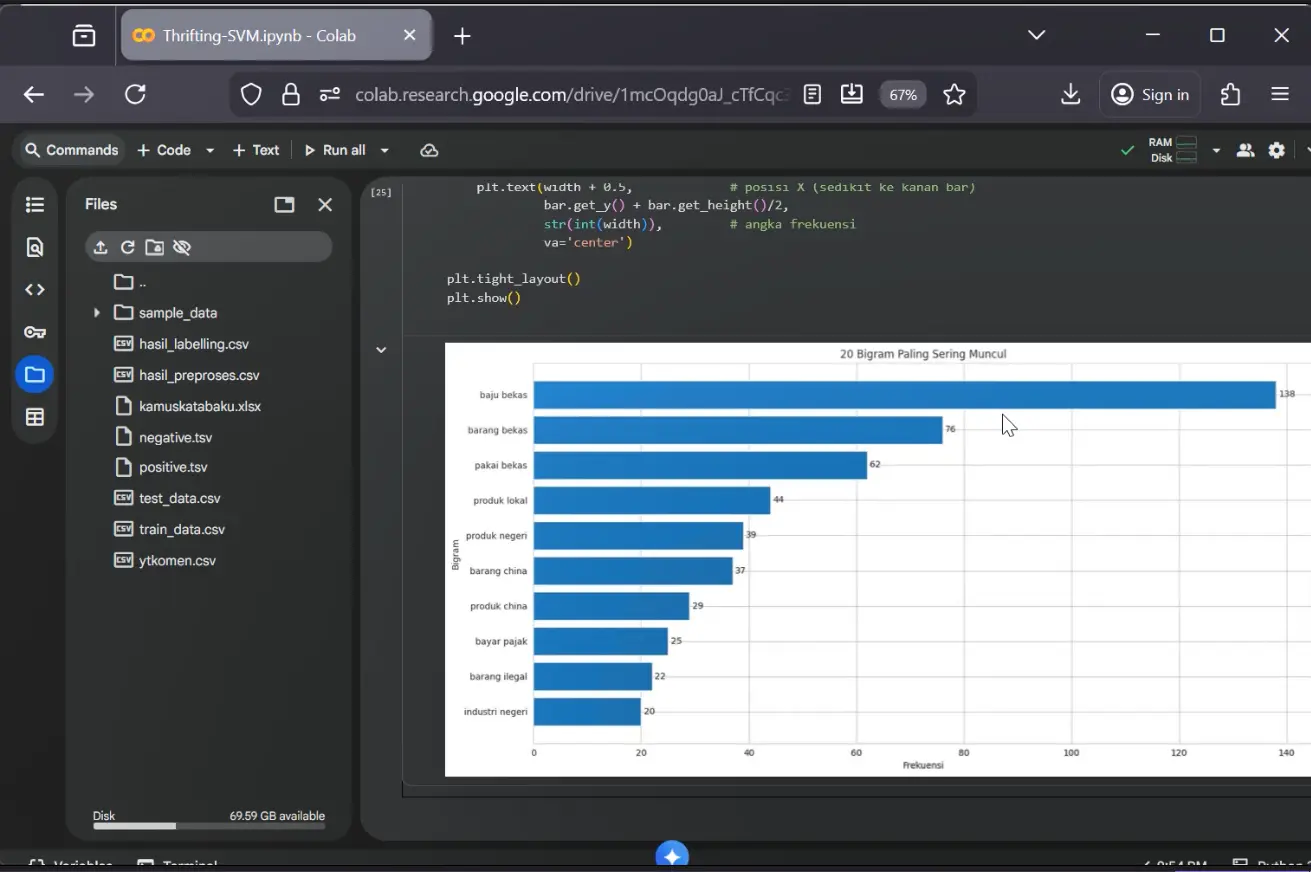Toggle display of hidden files
The height and width of the screenshot is (872, 1311).
pyautogui.click(x=182, y=247)
